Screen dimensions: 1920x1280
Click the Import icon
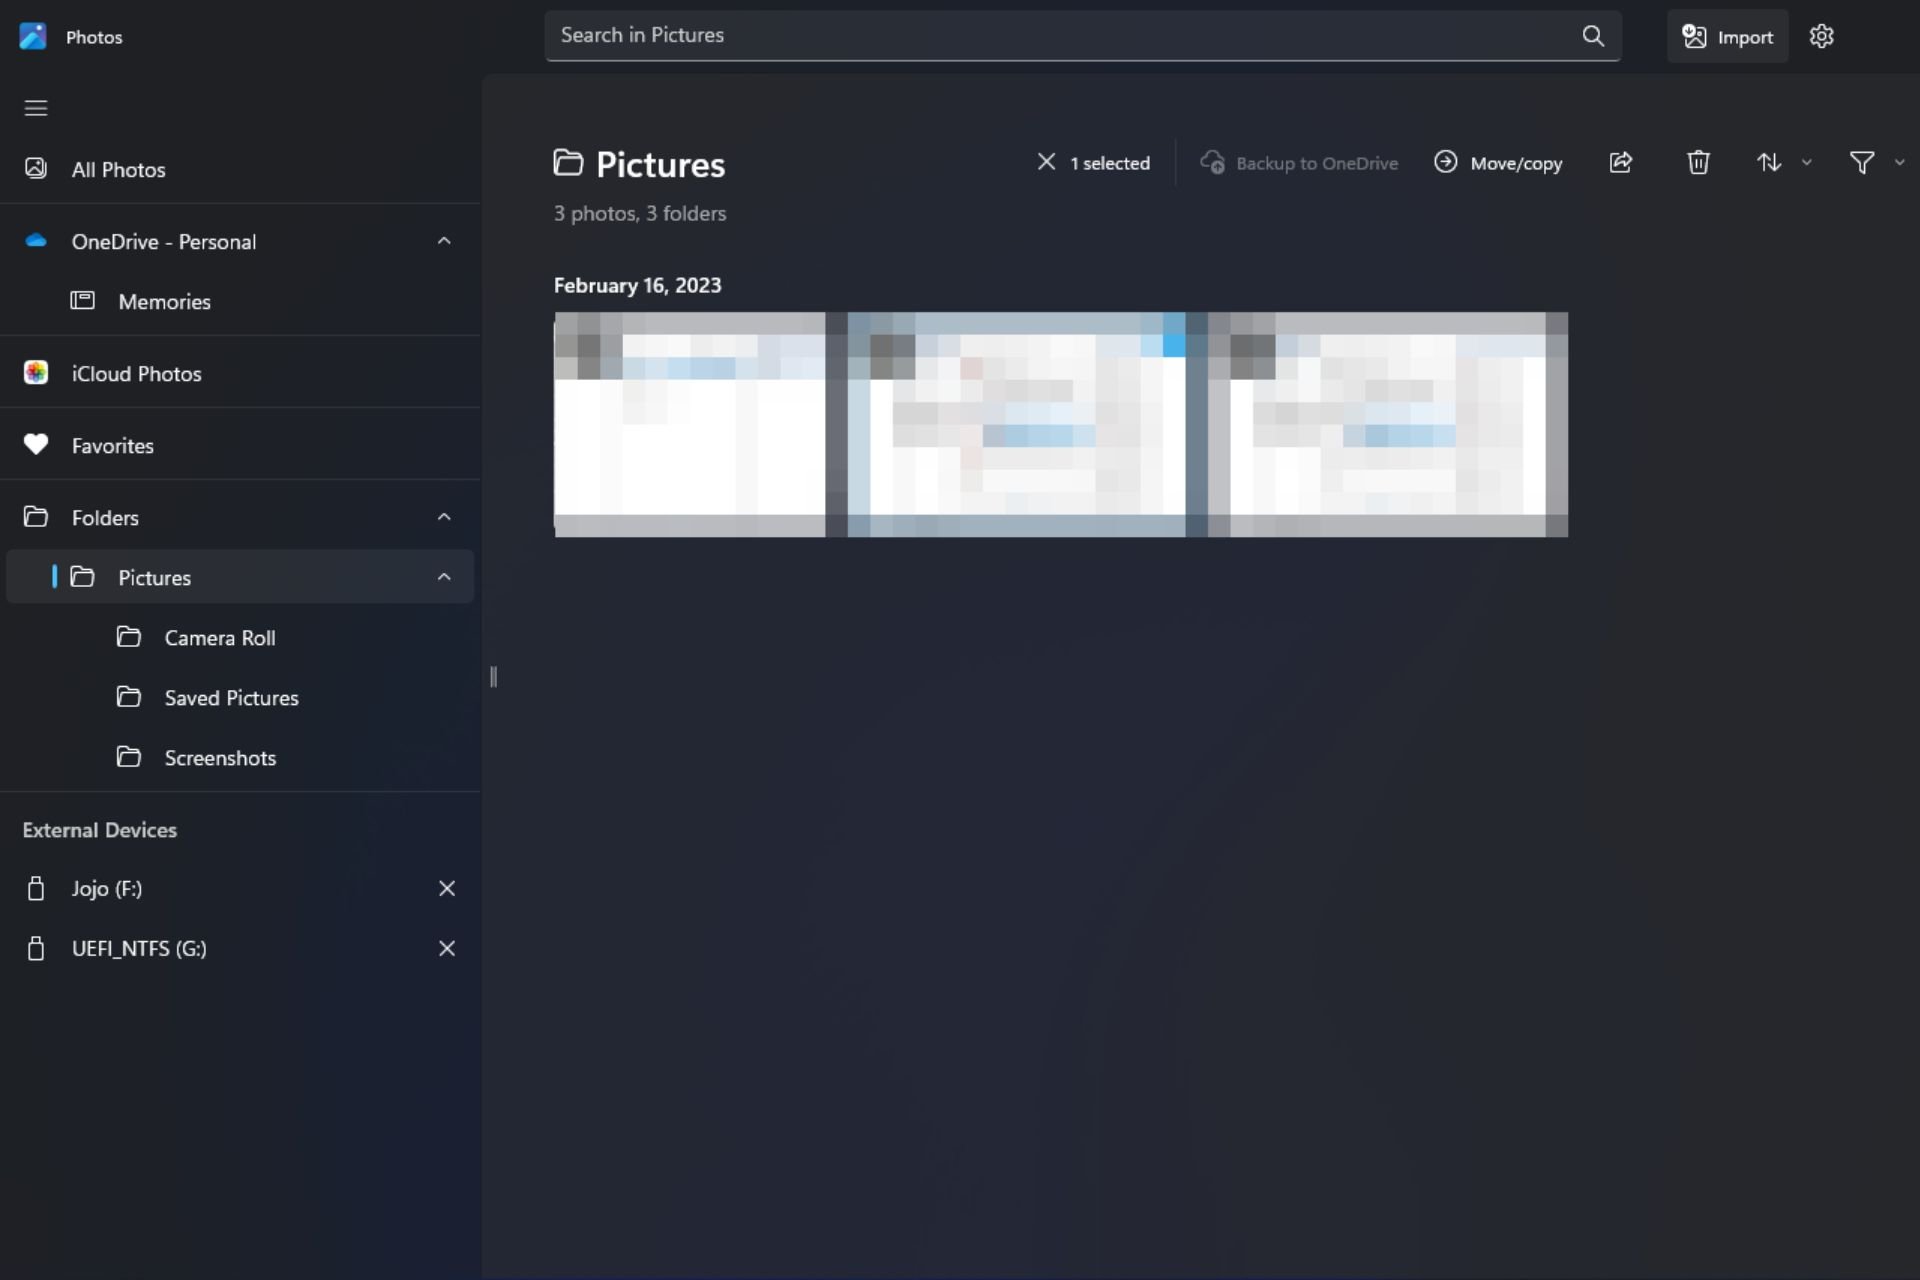click(x=1727, y=36)
